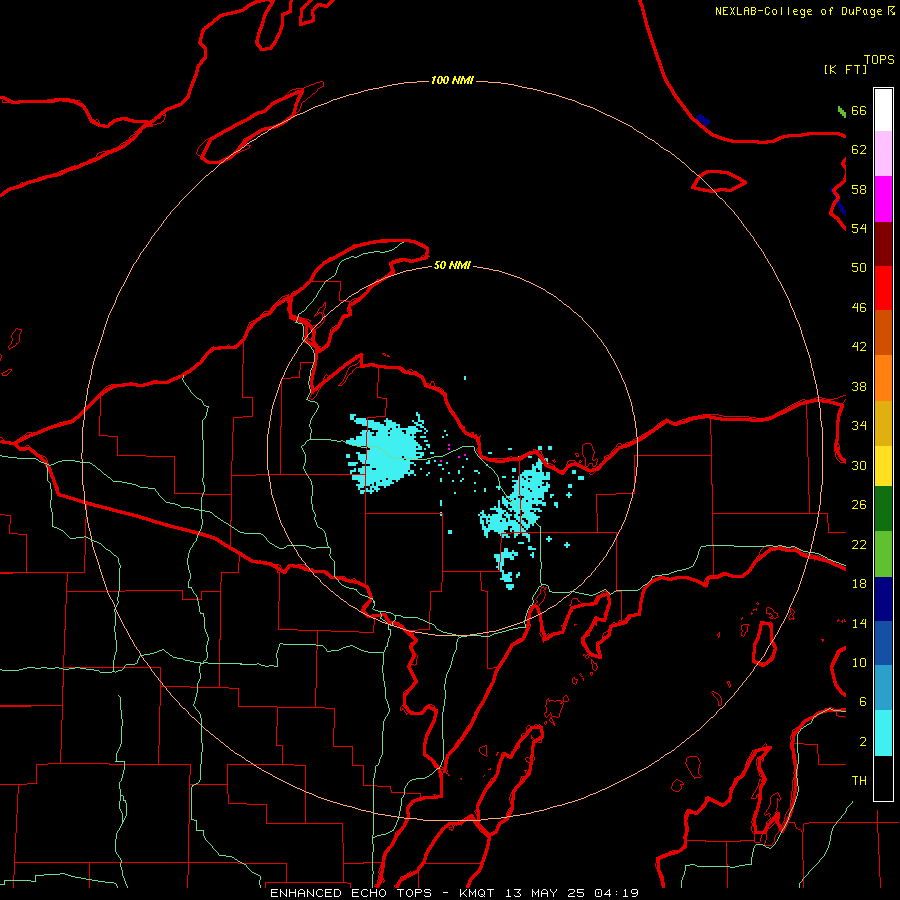Click the 46 legend value
Image resolution: width=900 pixels, height=900 pixels.
coord(859,308)
